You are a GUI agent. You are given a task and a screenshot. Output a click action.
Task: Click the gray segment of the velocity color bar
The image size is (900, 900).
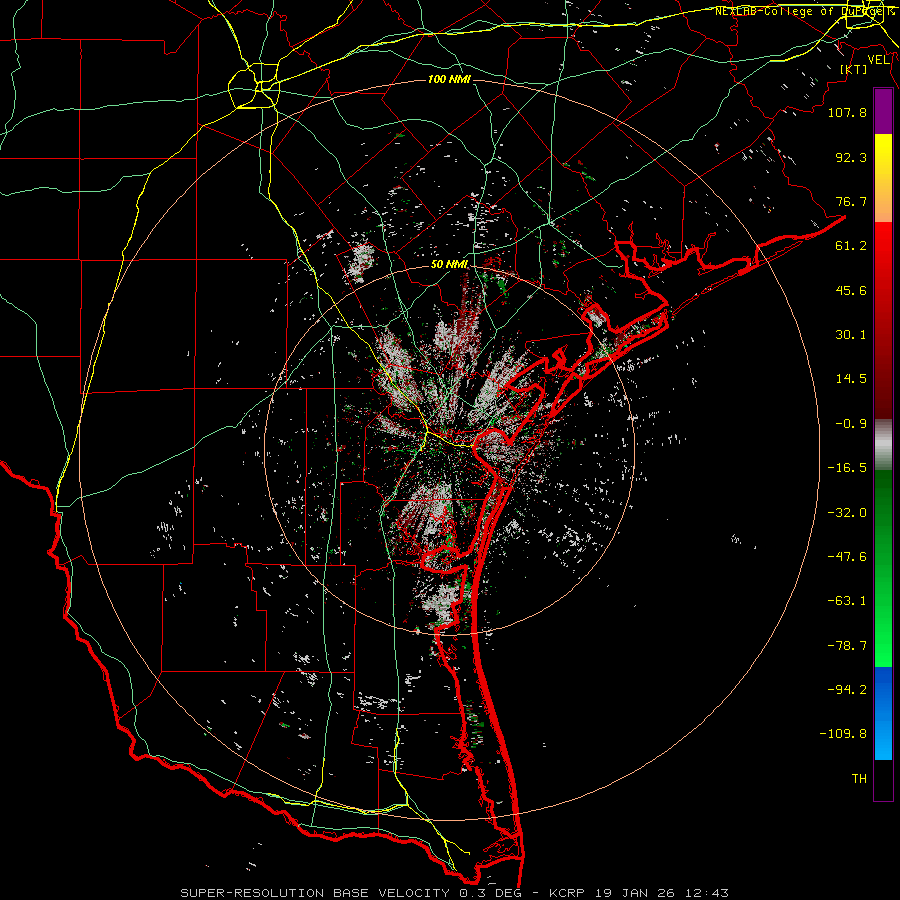883,445
